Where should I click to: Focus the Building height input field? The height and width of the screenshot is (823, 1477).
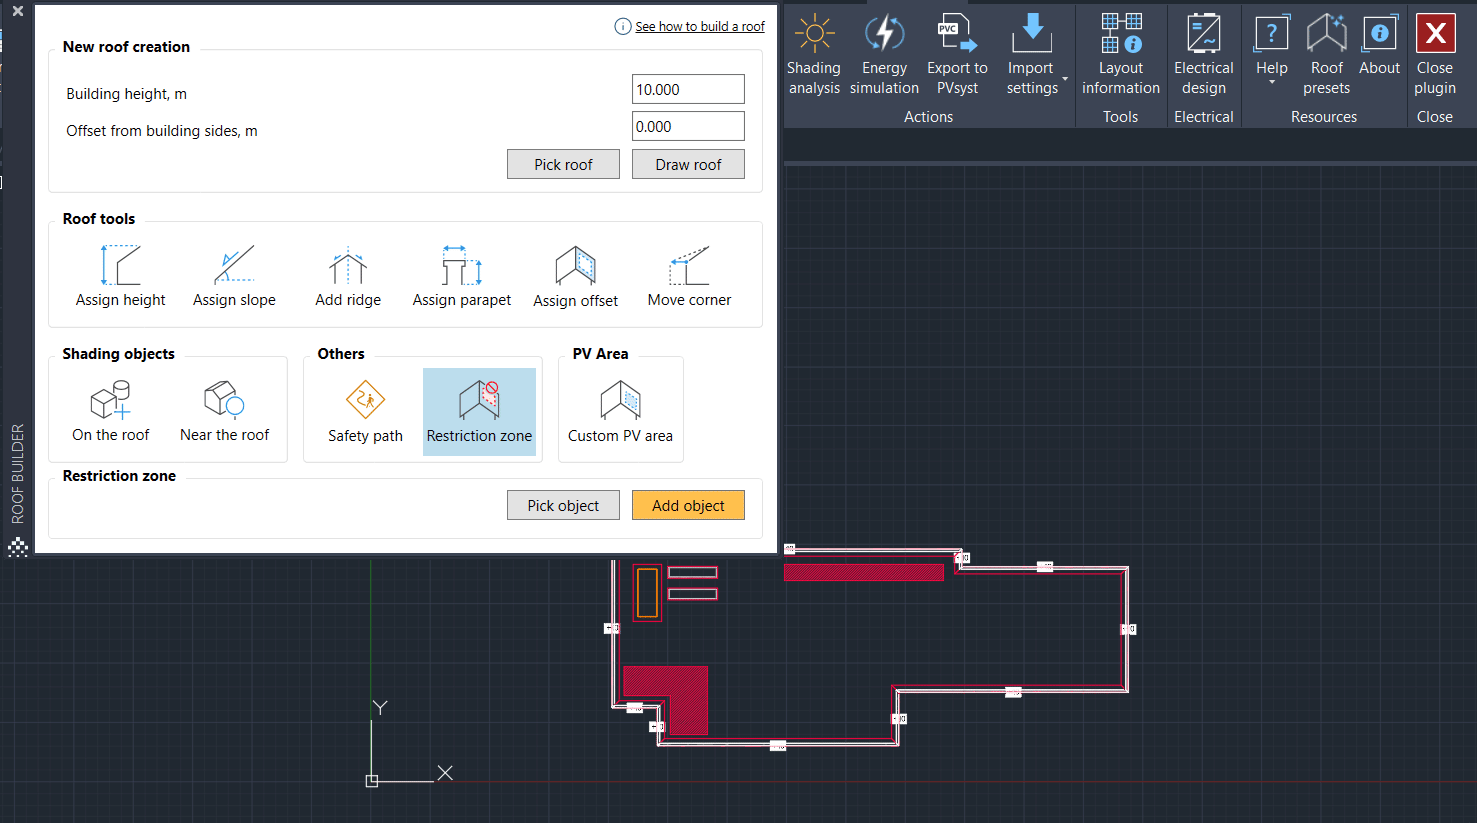point(688,89)
